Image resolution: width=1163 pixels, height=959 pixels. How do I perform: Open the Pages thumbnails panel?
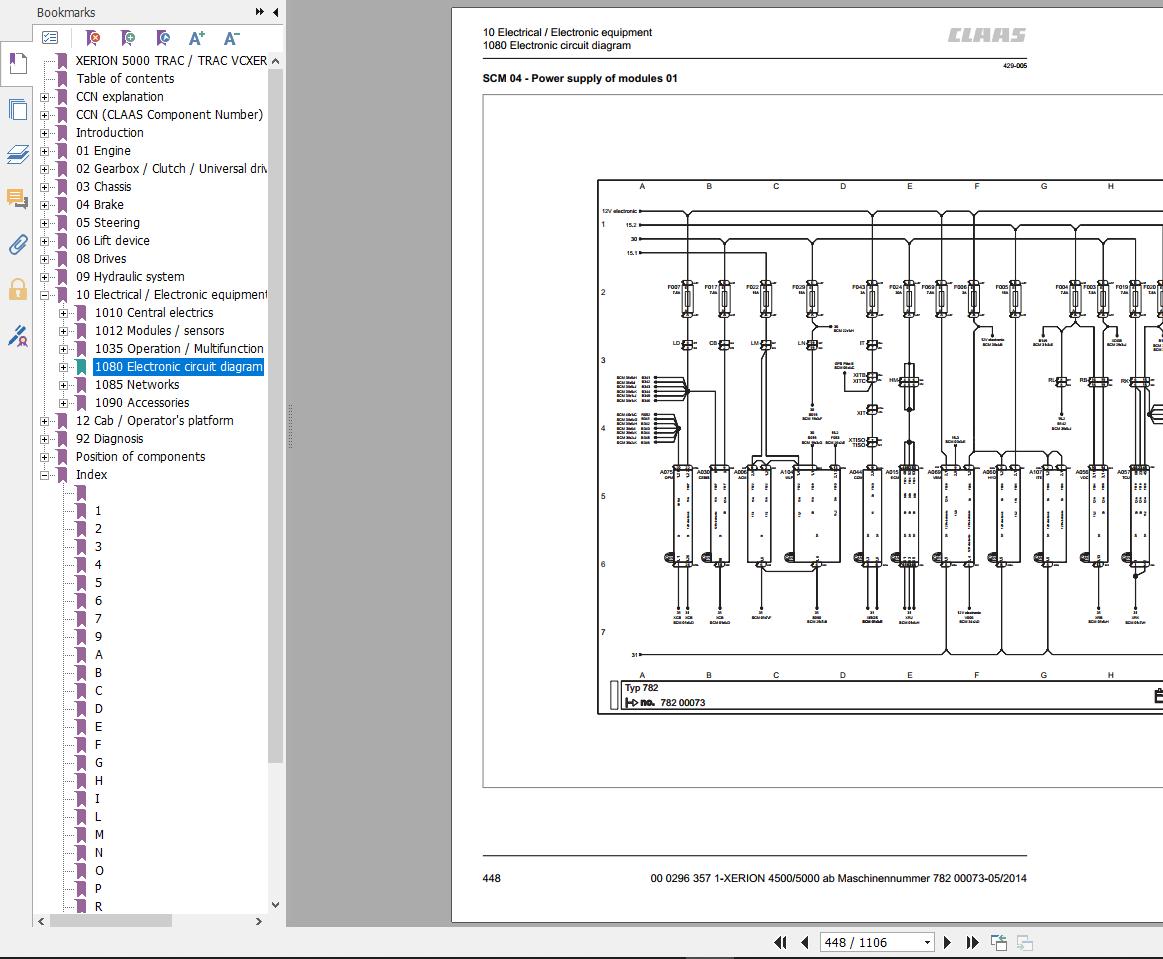tap(17, 109)
